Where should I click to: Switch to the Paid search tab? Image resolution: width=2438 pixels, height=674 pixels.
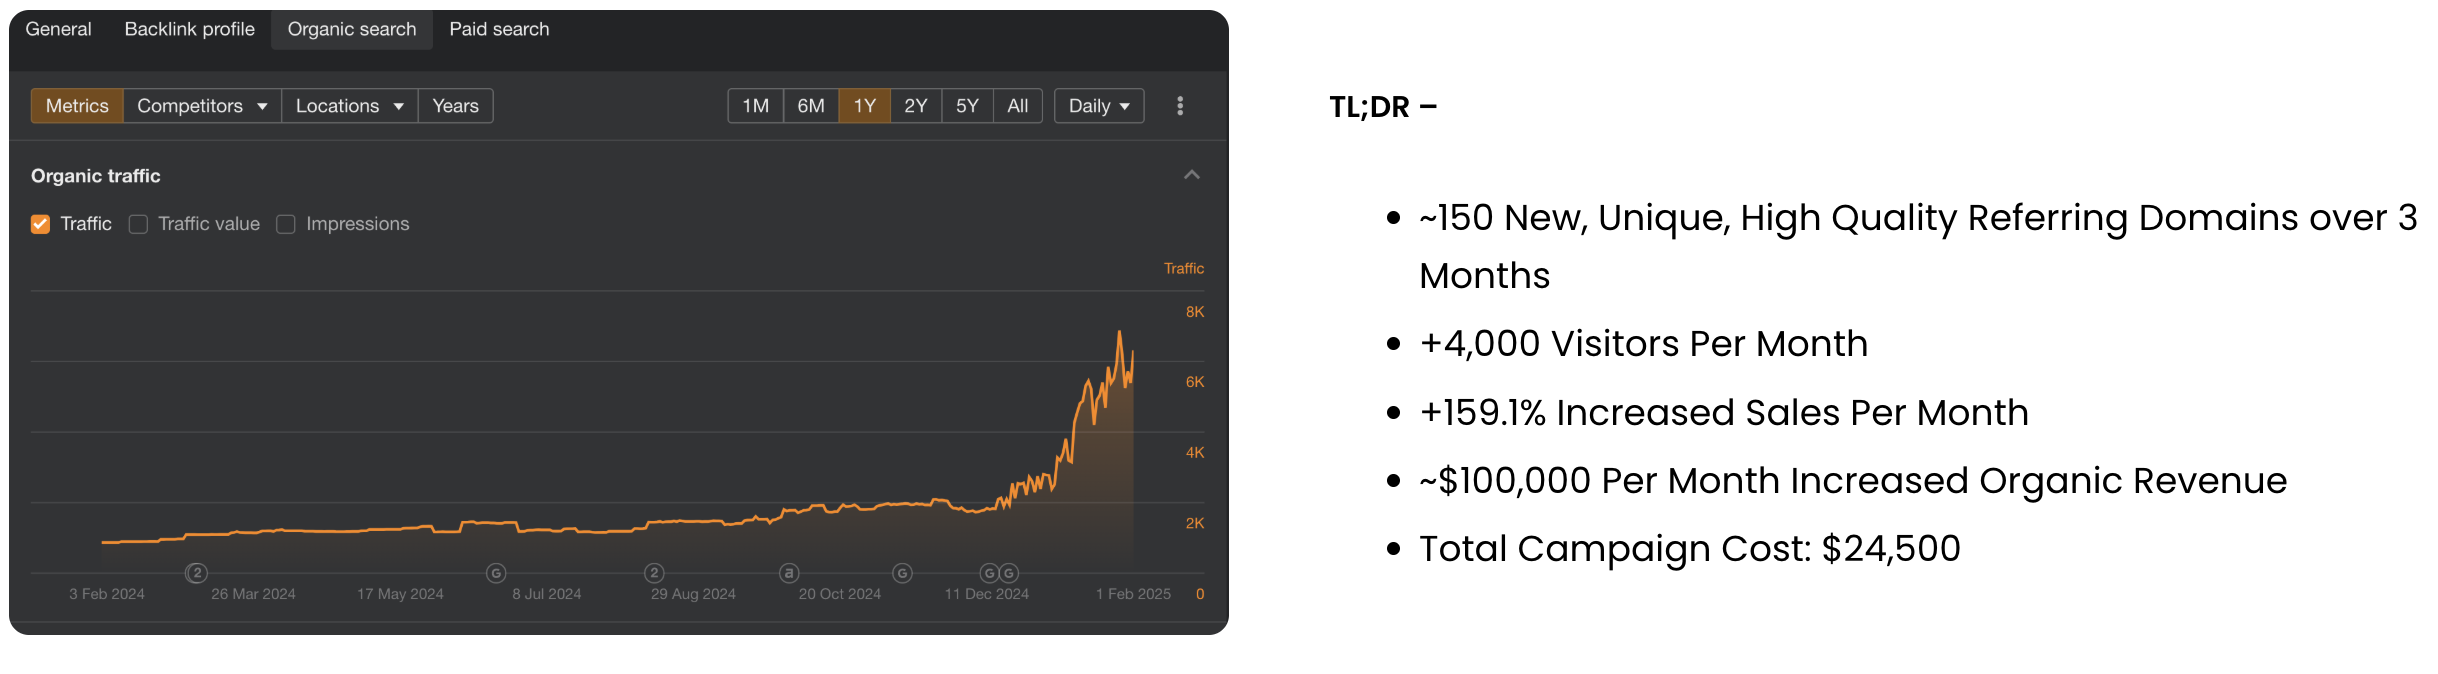click(499, 29)
